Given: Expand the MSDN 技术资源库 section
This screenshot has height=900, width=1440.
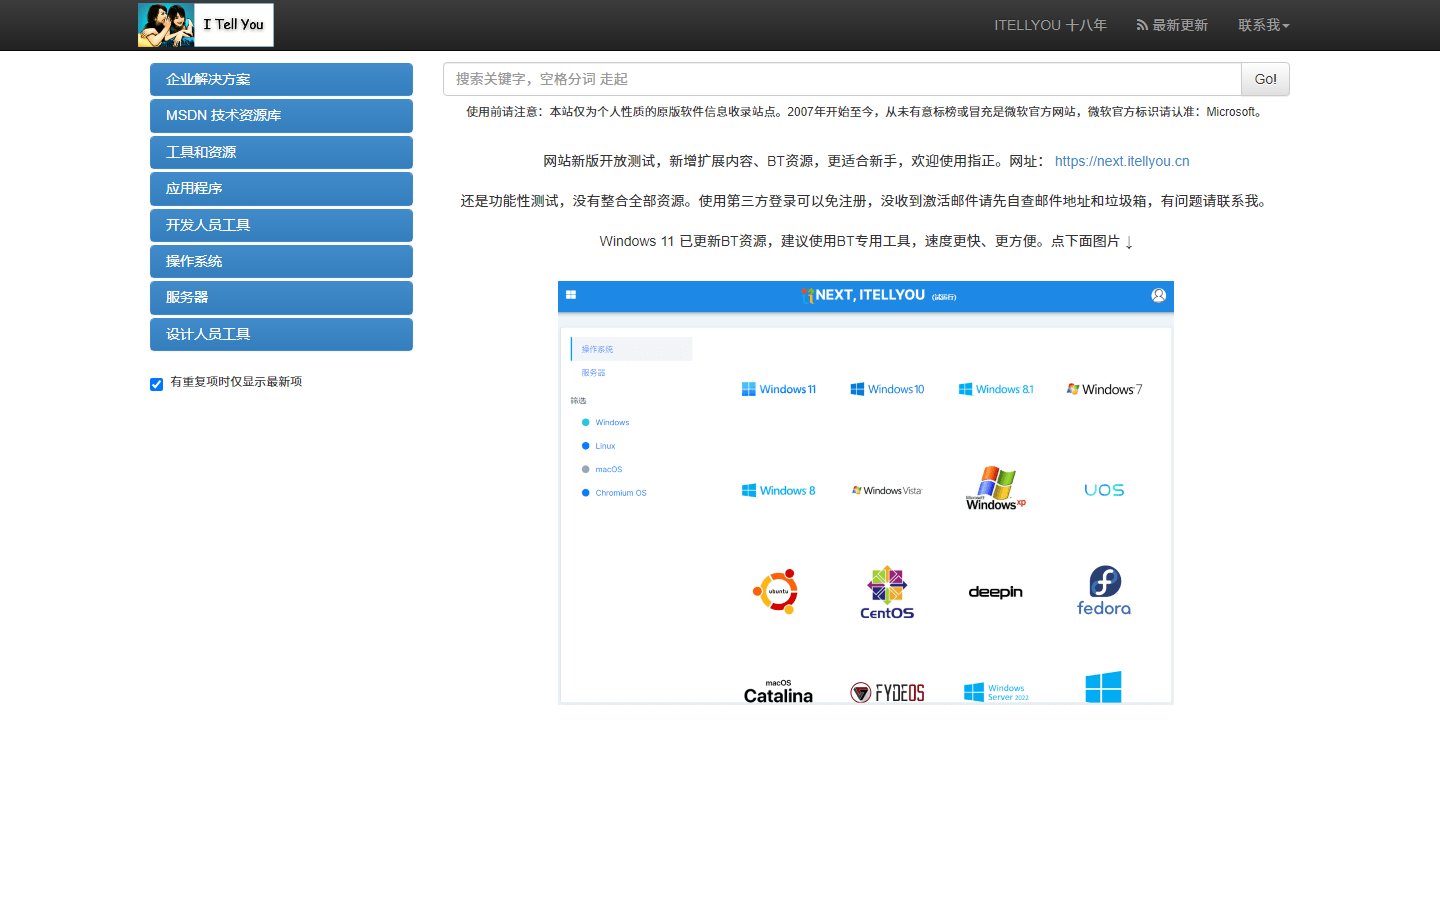Looking at the screenshot, I should pos(281,116).
